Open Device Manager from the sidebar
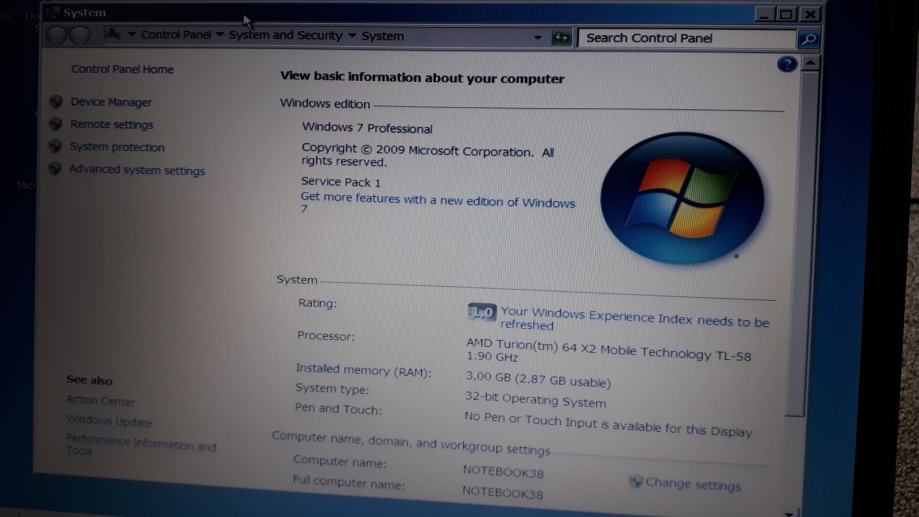 (111, 102)
